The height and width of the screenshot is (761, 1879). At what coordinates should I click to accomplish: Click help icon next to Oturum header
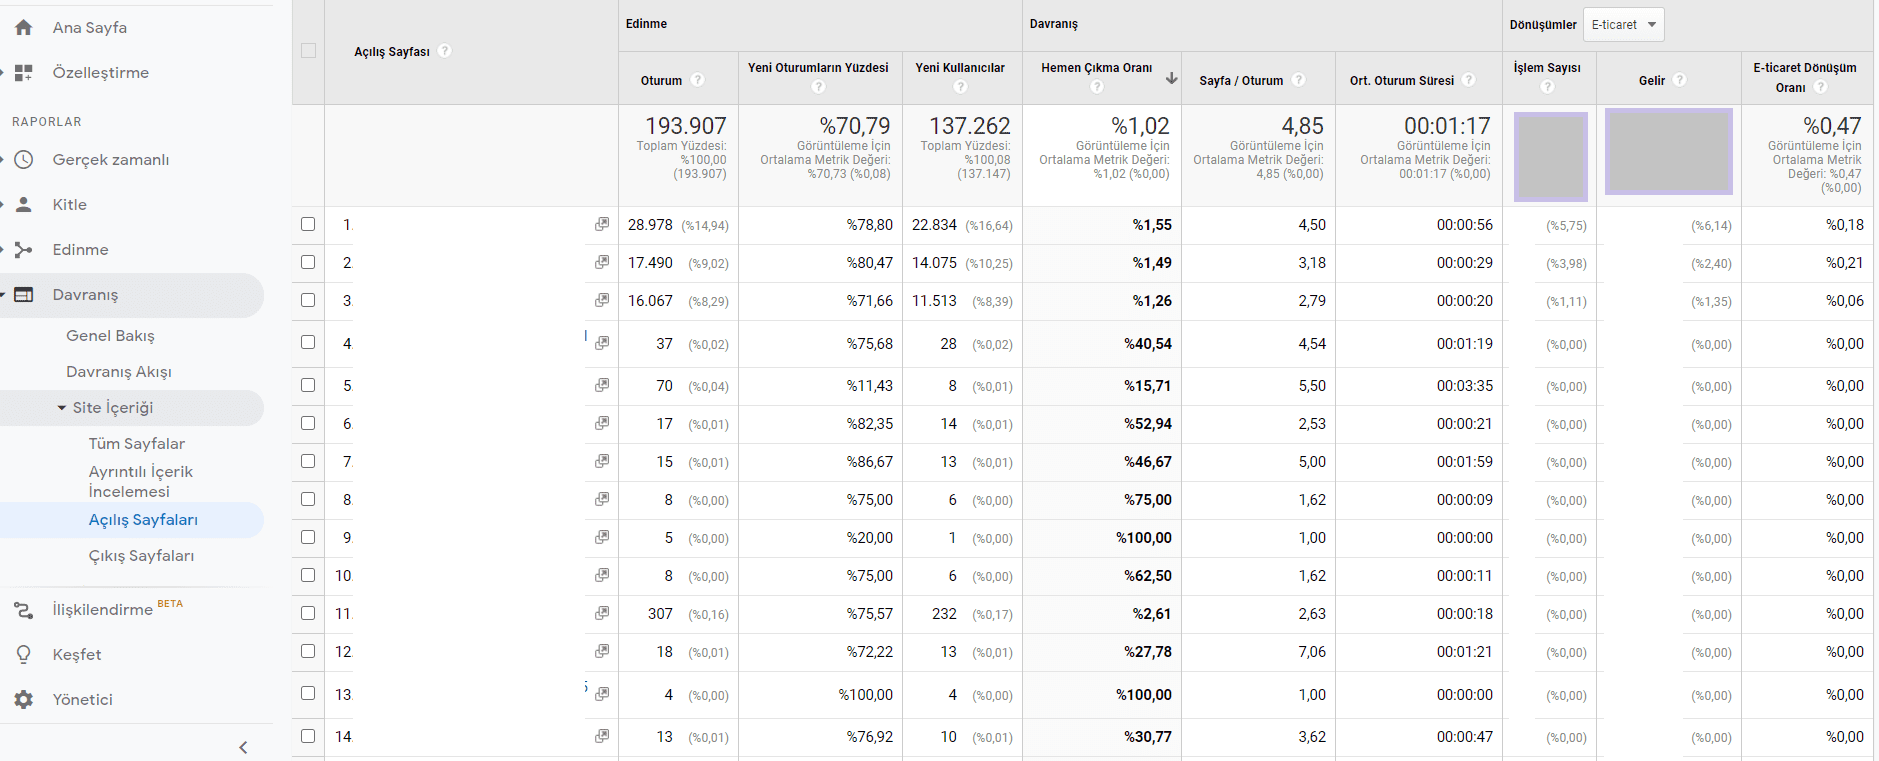coord(698,80)
